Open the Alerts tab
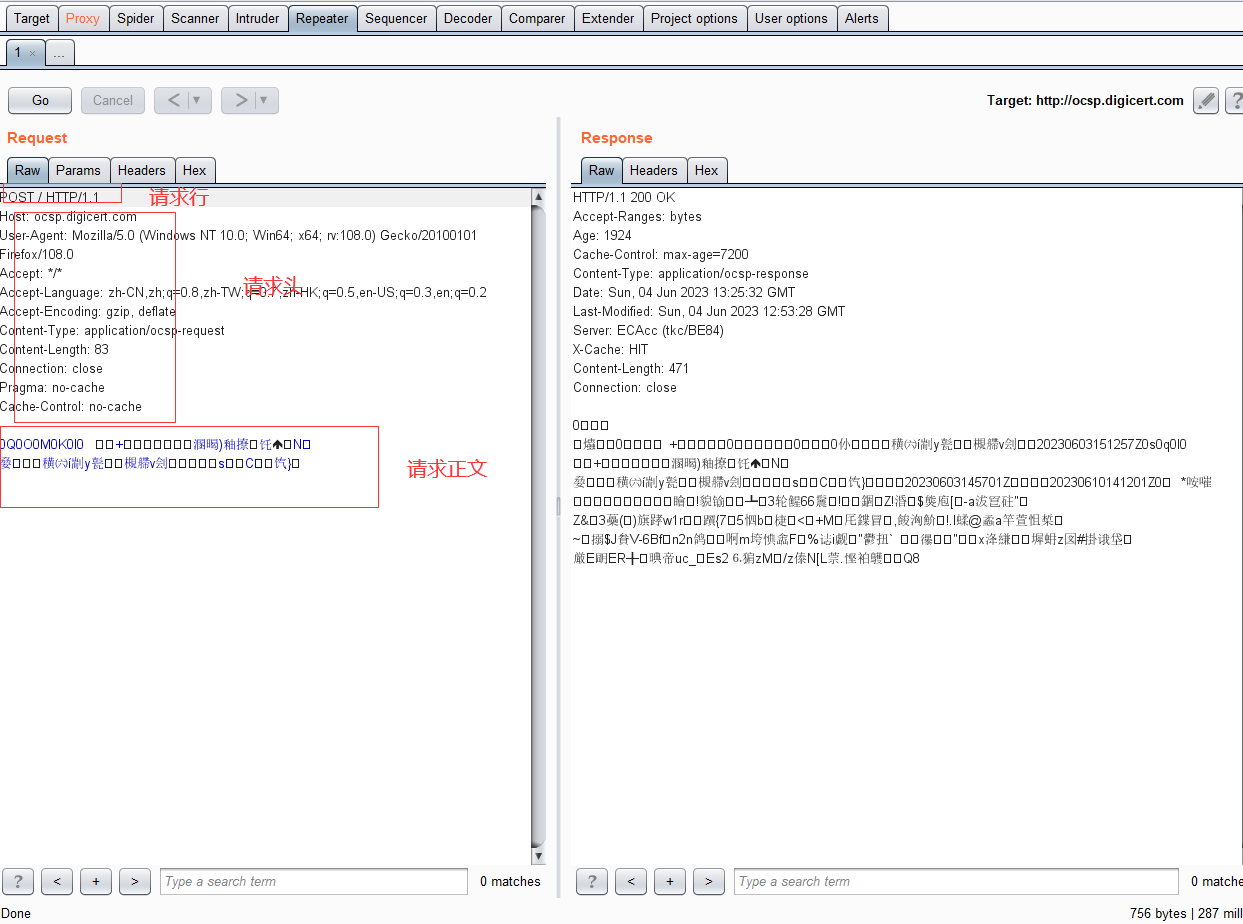The width and height of the screenshot is (1243, 924). pyautogui.click(x=862, y=18)
